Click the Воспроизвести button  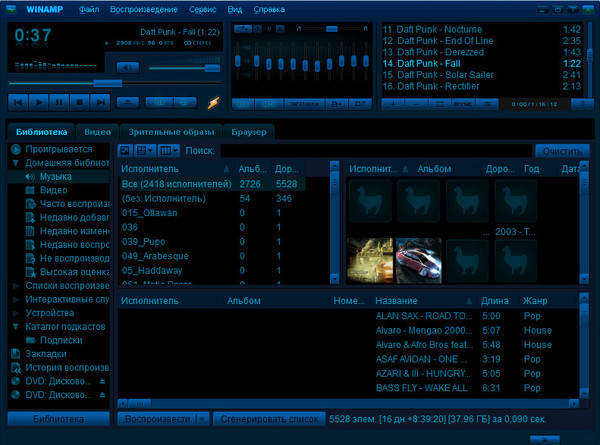coord(157,419)
